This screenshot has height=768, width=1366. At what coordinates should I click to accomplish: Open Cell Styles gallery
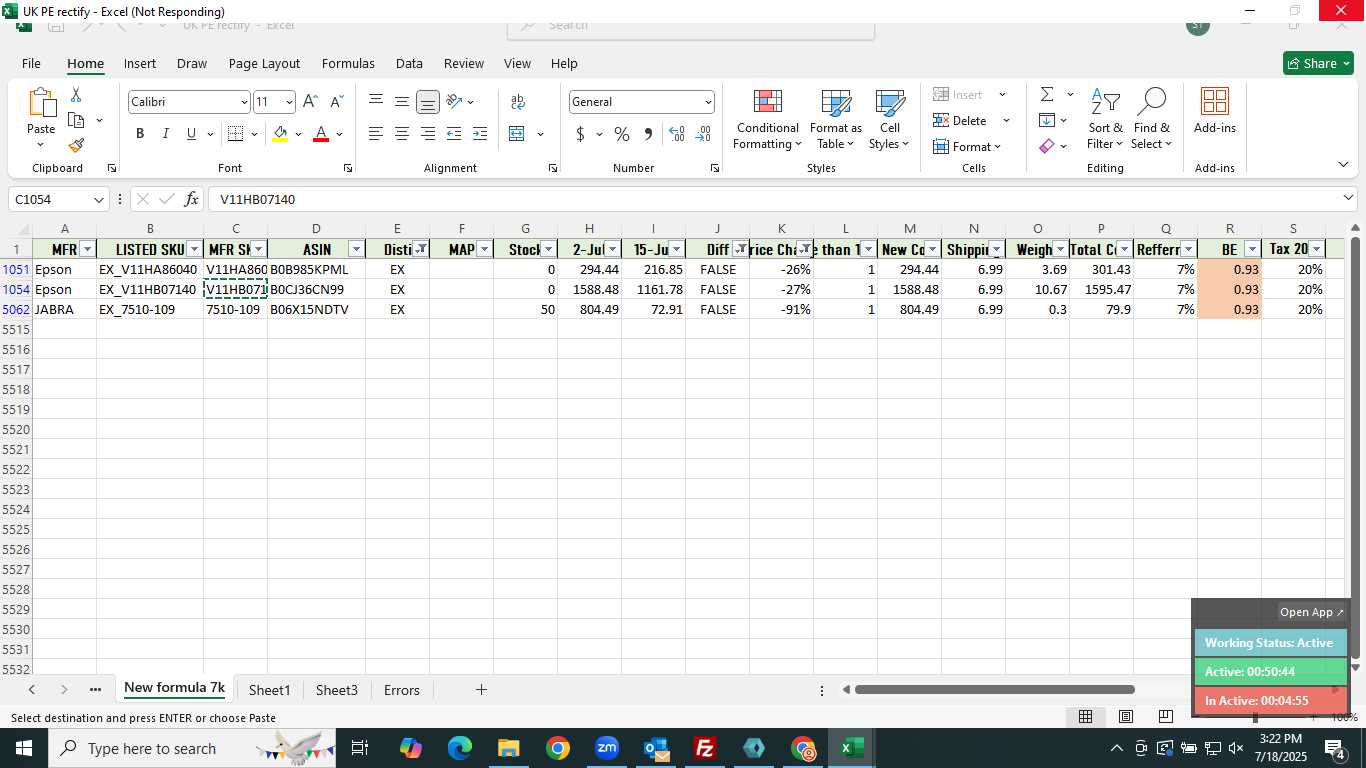coord(889,118)
